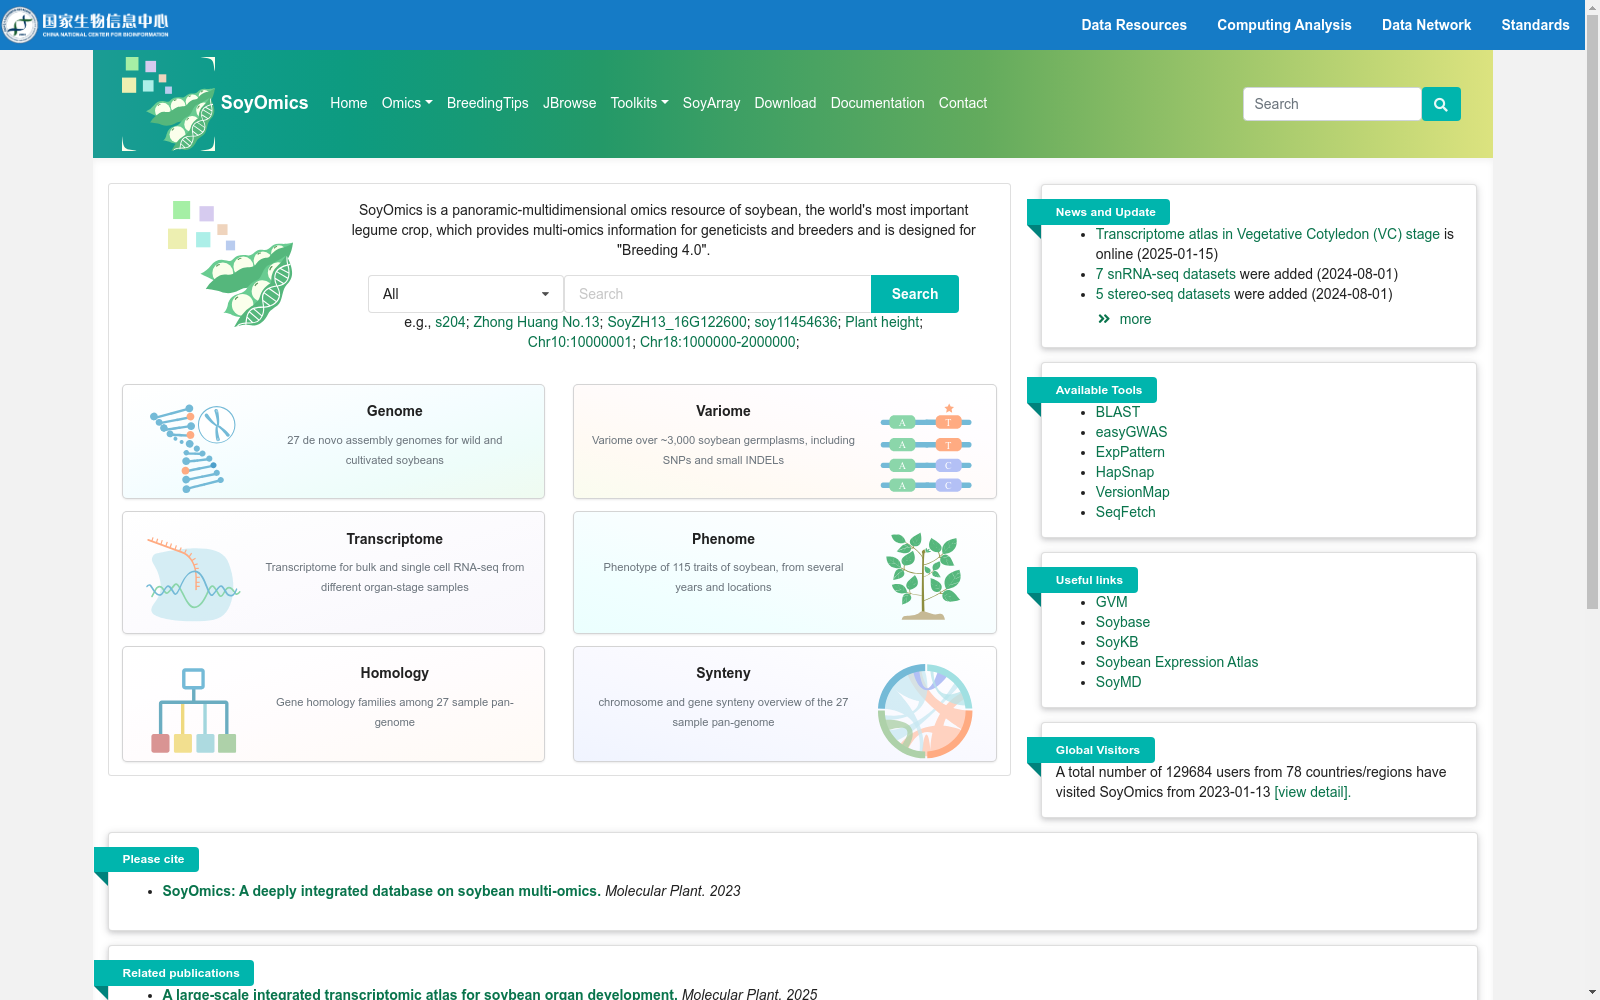Image resolution: width=1600 pixels, height=1000 pixels.
Task: Click the large soybean pod image beside the intro
Action: tap(232, 263)
